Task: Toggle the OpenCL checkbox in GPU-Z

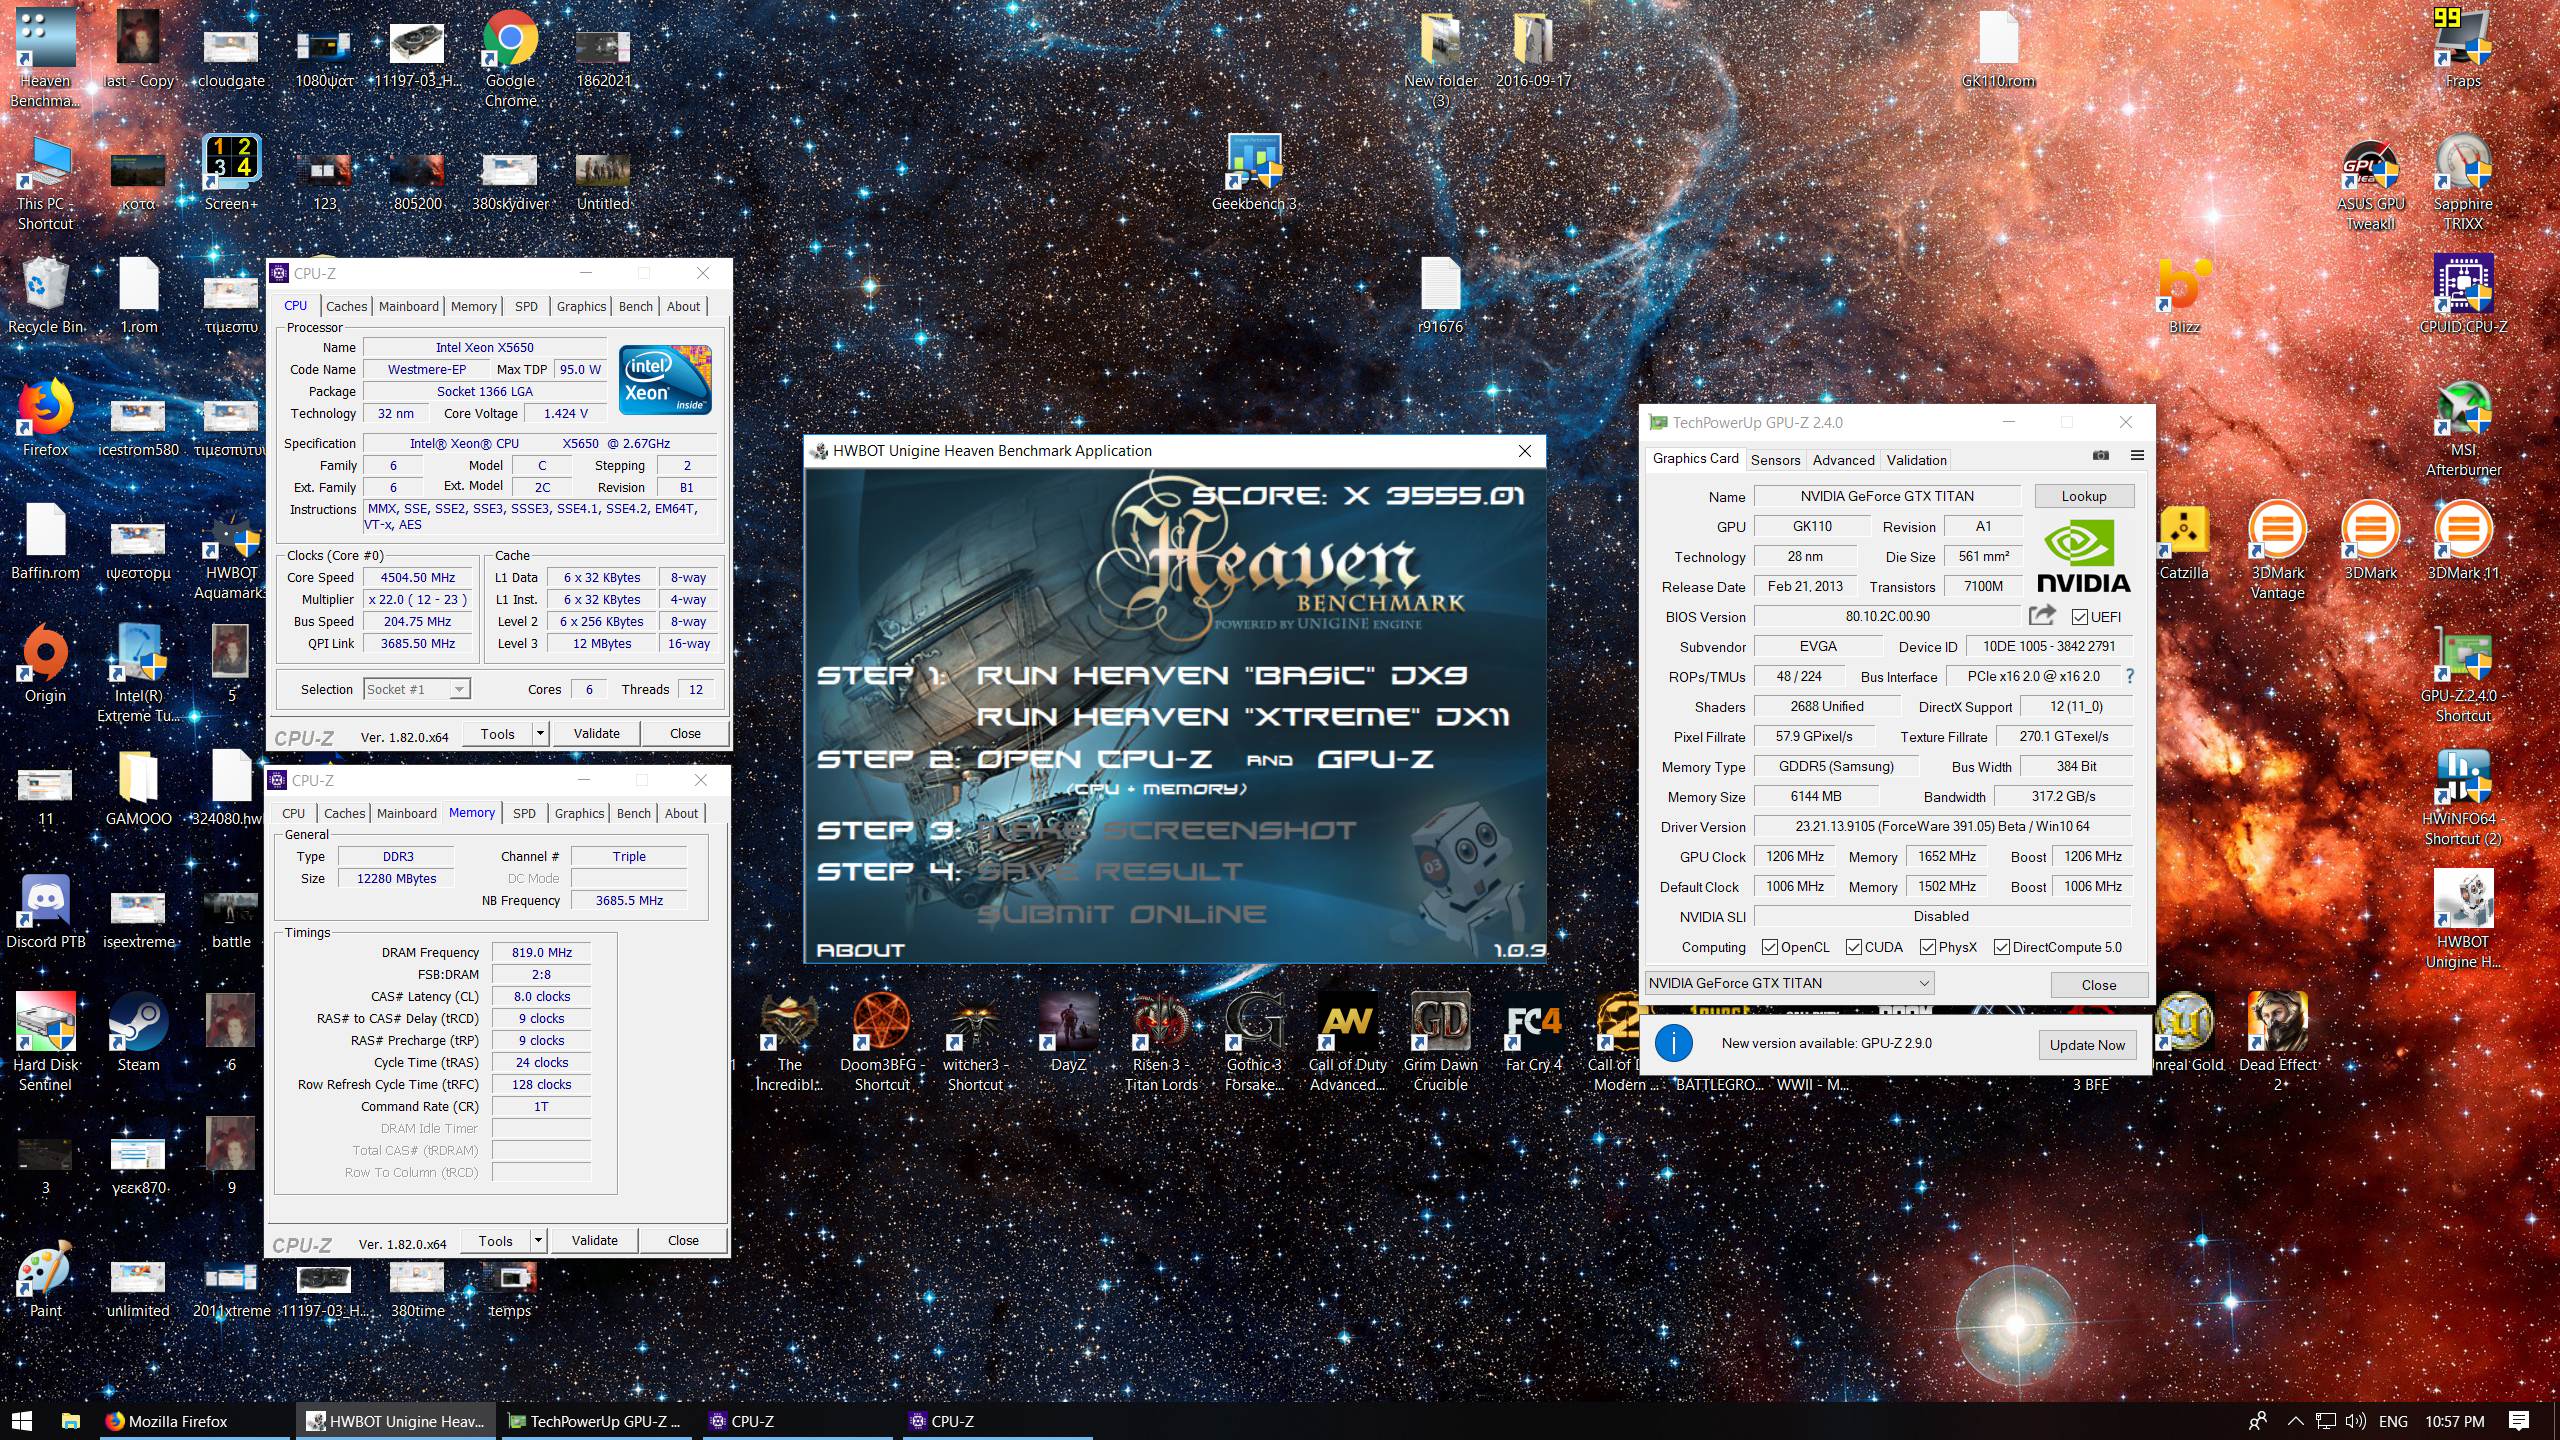Action: coord(1770,947)
